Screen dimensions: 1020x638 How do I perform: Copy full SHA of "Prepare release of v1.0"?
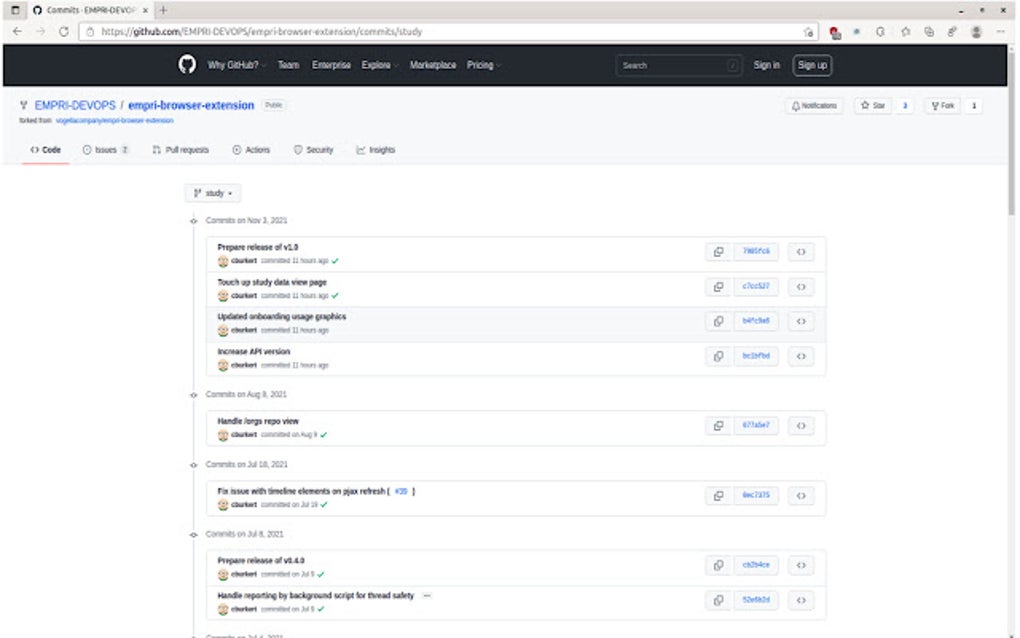click(717, 251)
